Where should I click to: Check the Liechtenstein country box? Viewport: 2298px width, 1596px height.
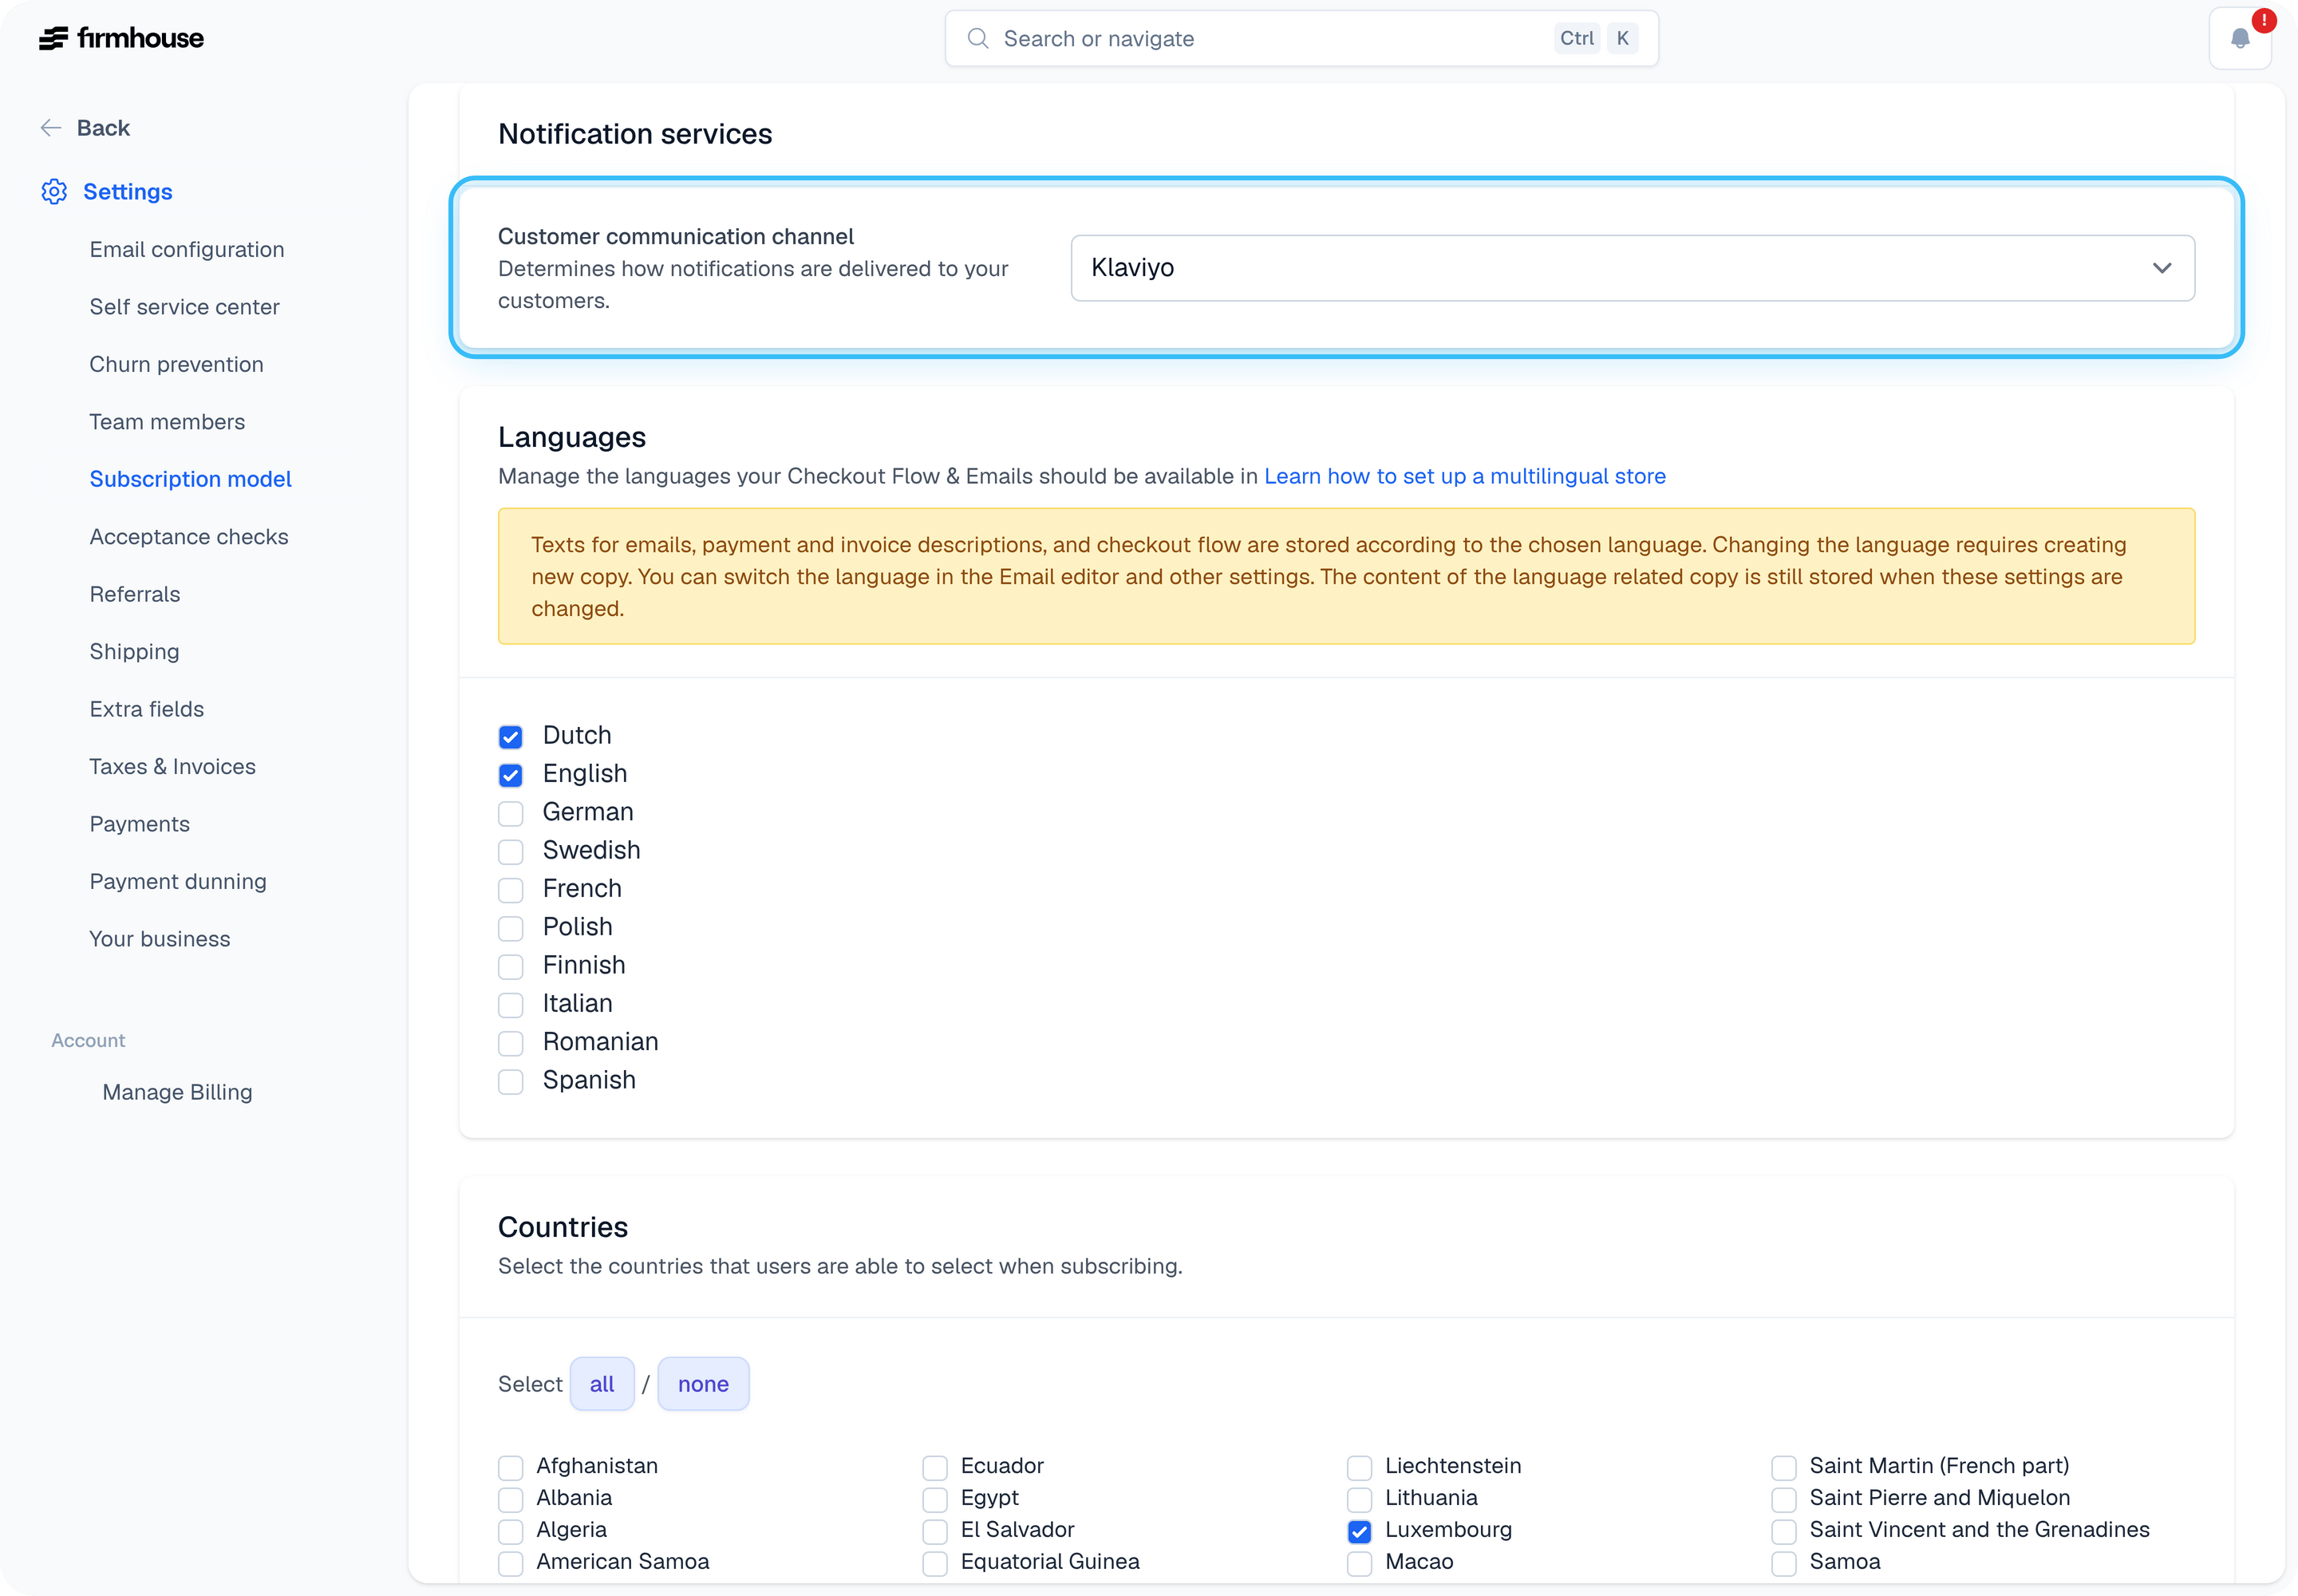pyautogui.click(x=1360, y=1467)
